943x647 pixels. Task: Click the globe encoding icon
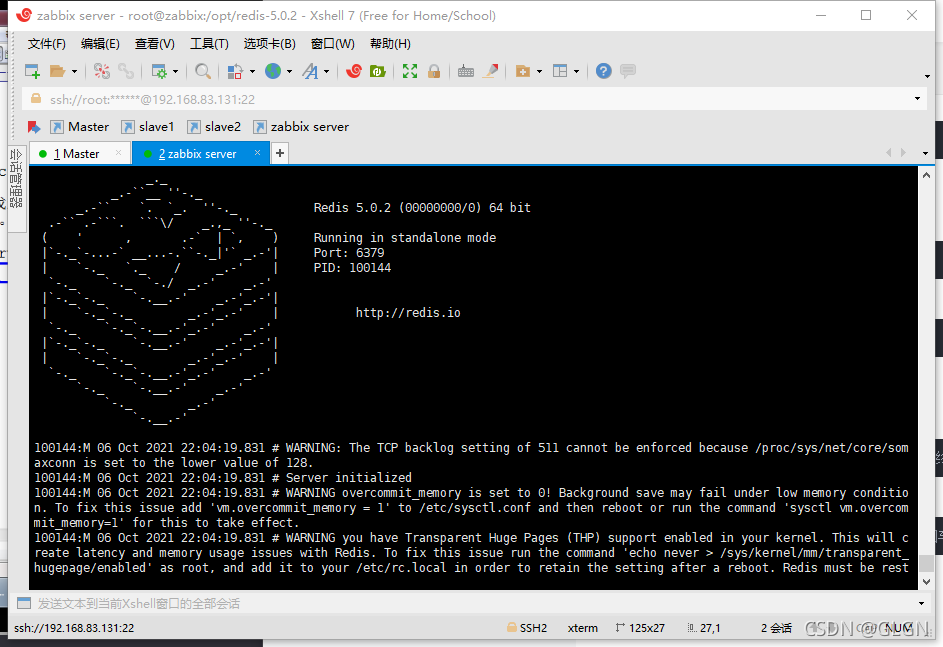click(x=273, y=72)
